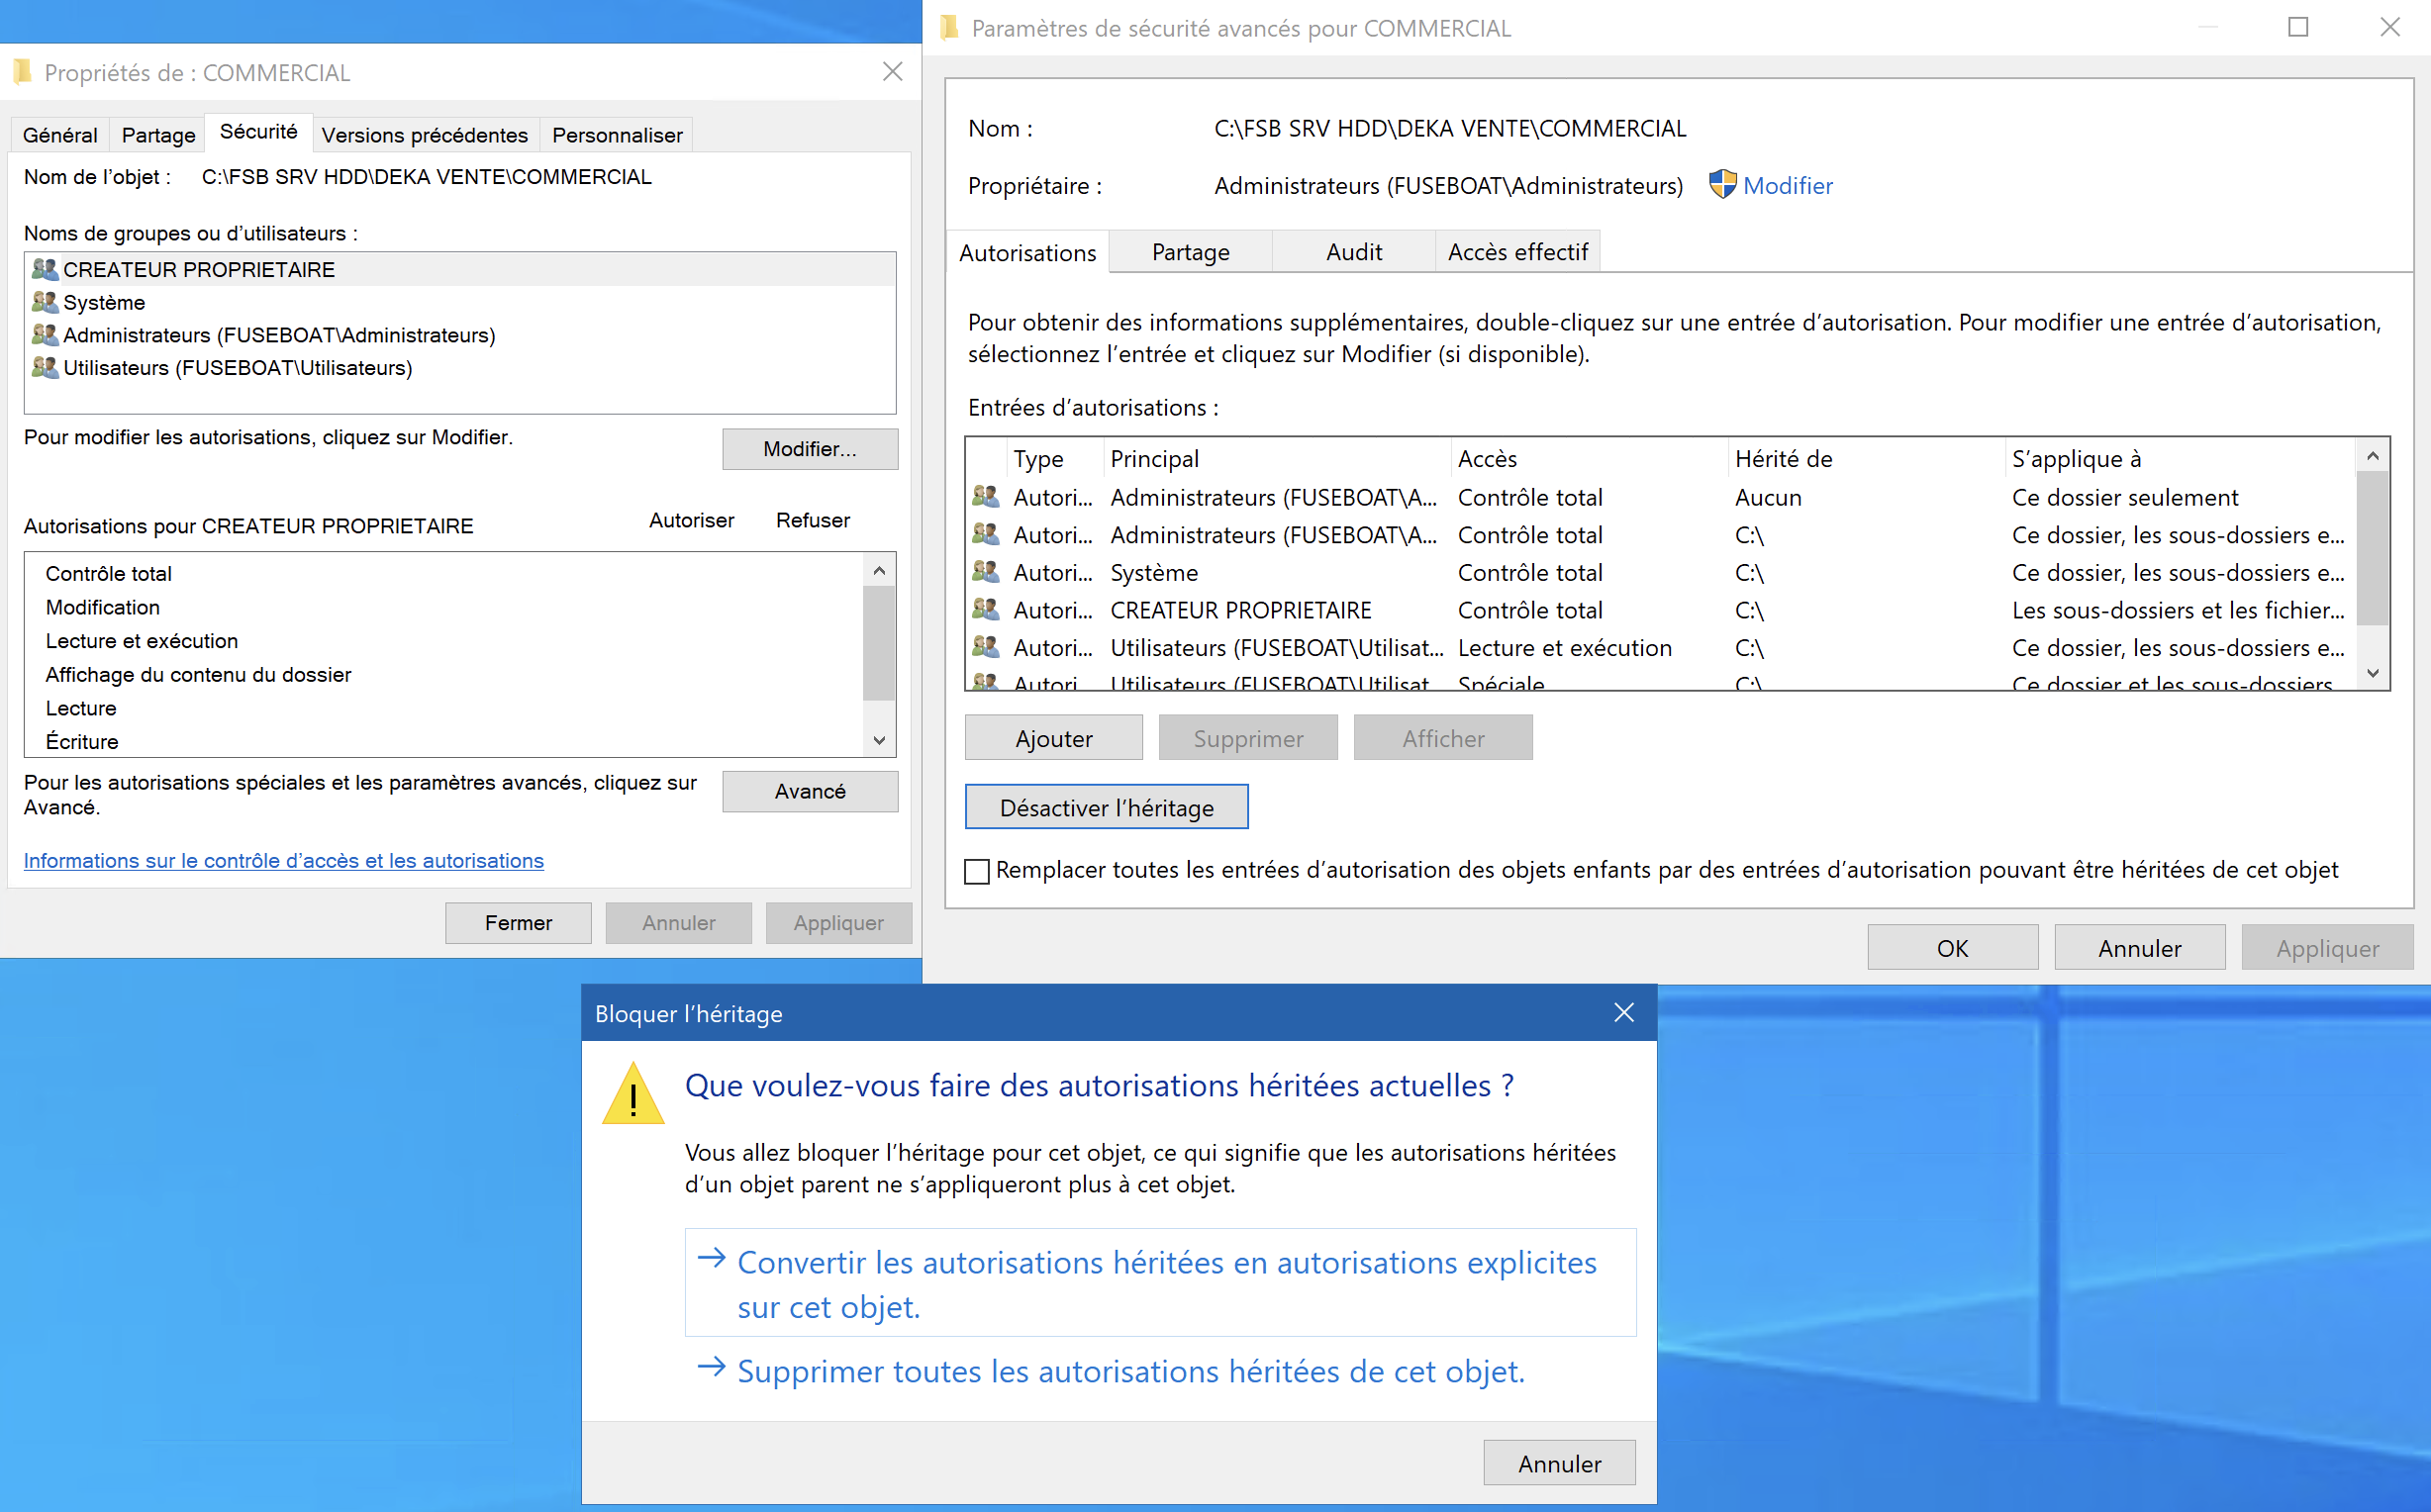Screen dimensions: 2431x1512
Task: Open the Général tab in Propriétés
Action: point(60,135)
